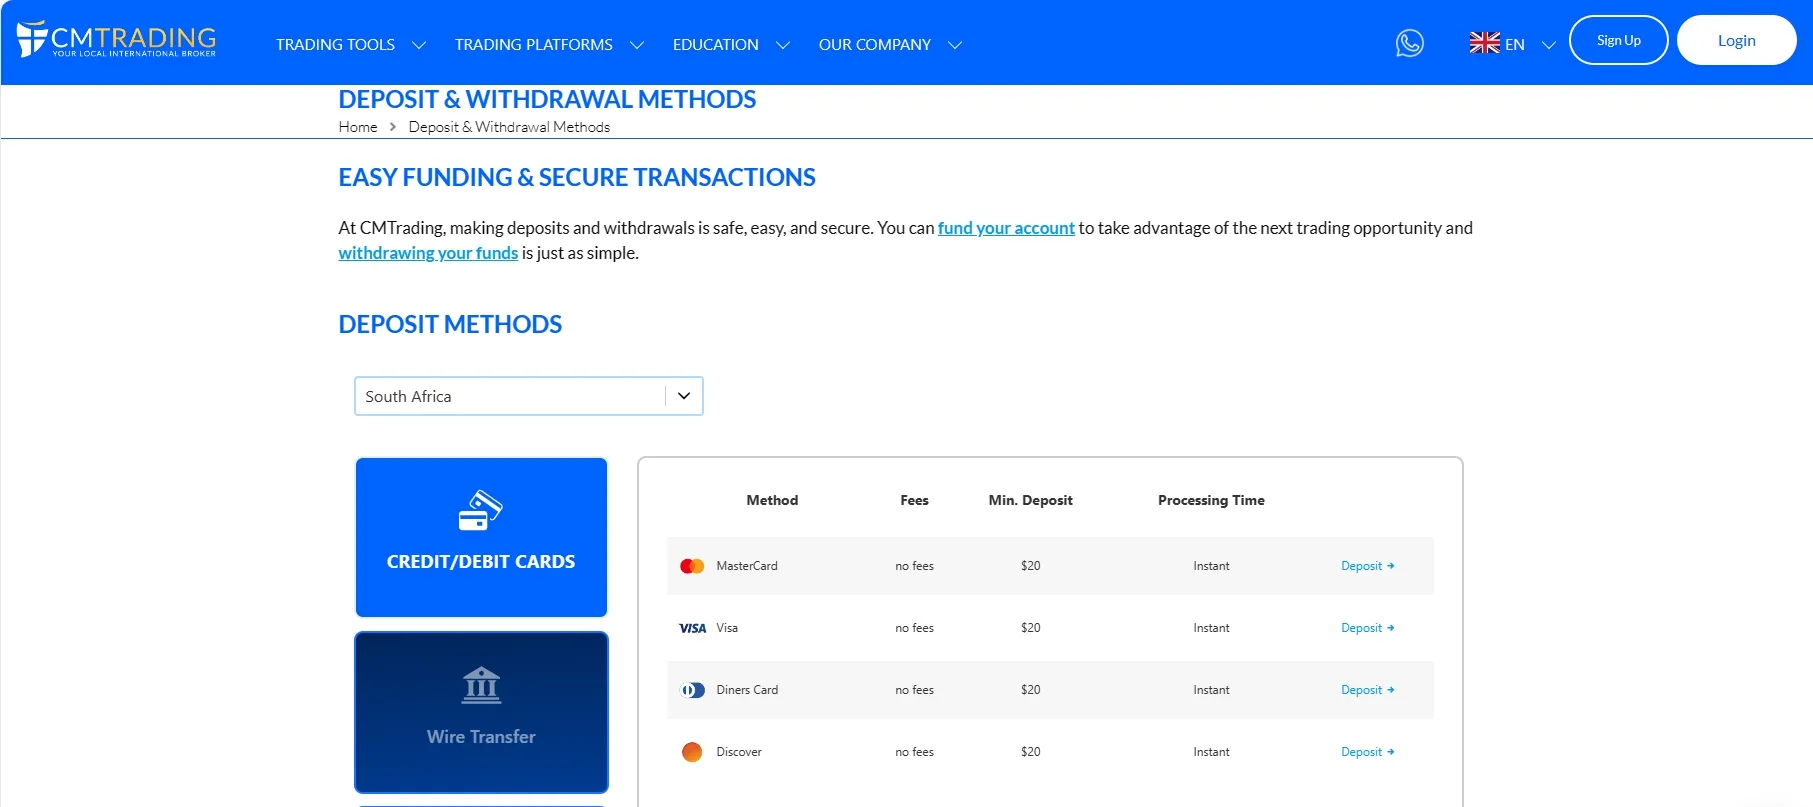Viewport: 1813px width, 807px height.
Task: Click 'no fees' in the Visa row
Action: click(914, 628)
